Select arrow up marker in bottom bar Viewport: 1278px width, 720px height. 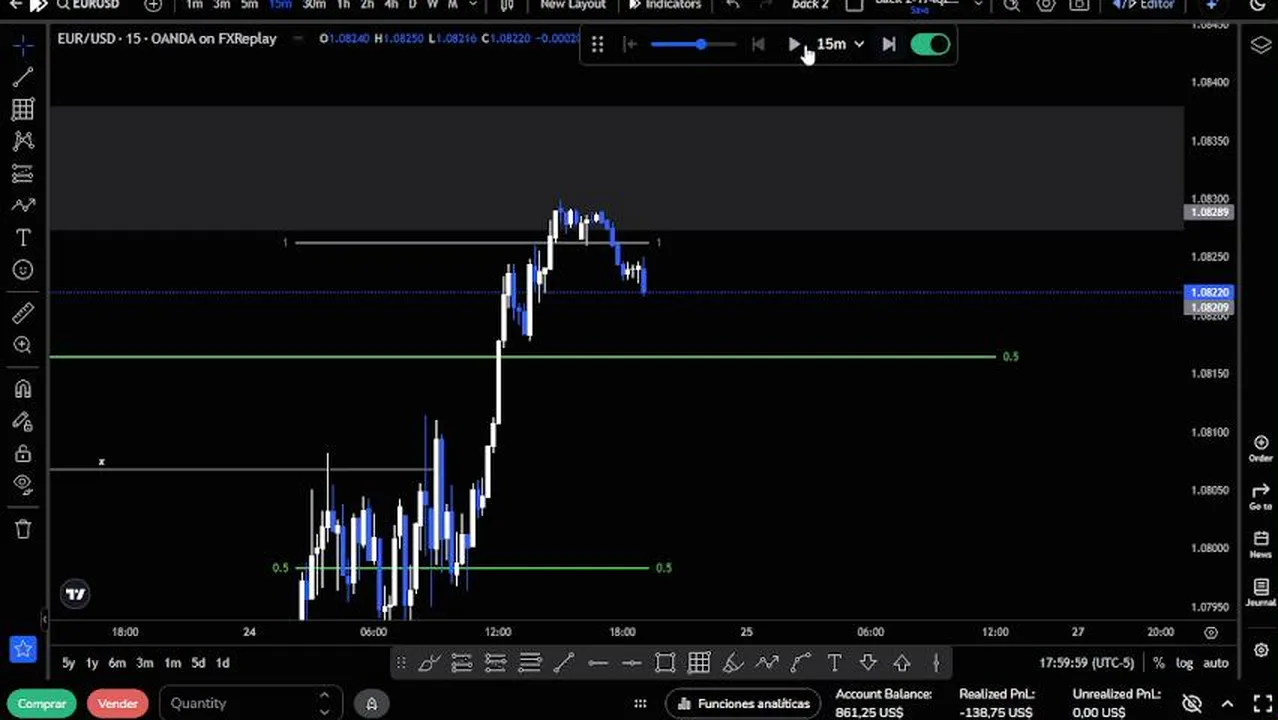pos(902,662)
